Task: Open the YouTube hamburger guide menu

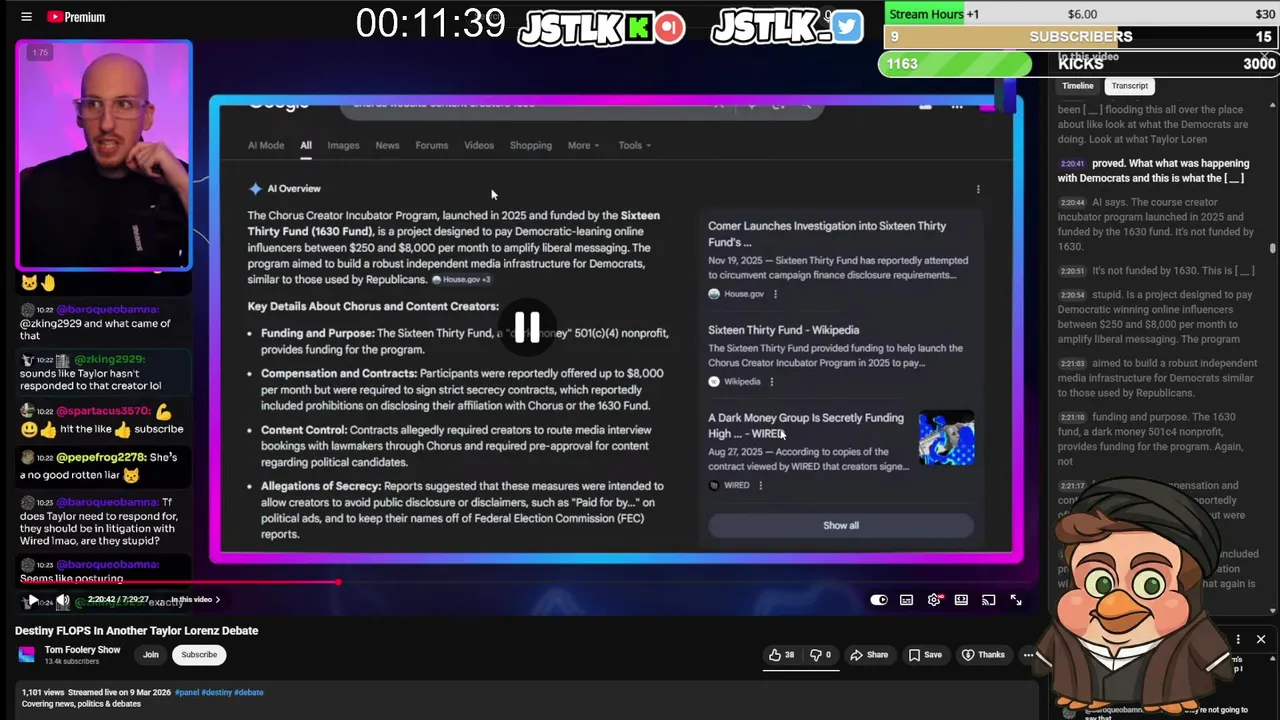Action: coord(26,17)
